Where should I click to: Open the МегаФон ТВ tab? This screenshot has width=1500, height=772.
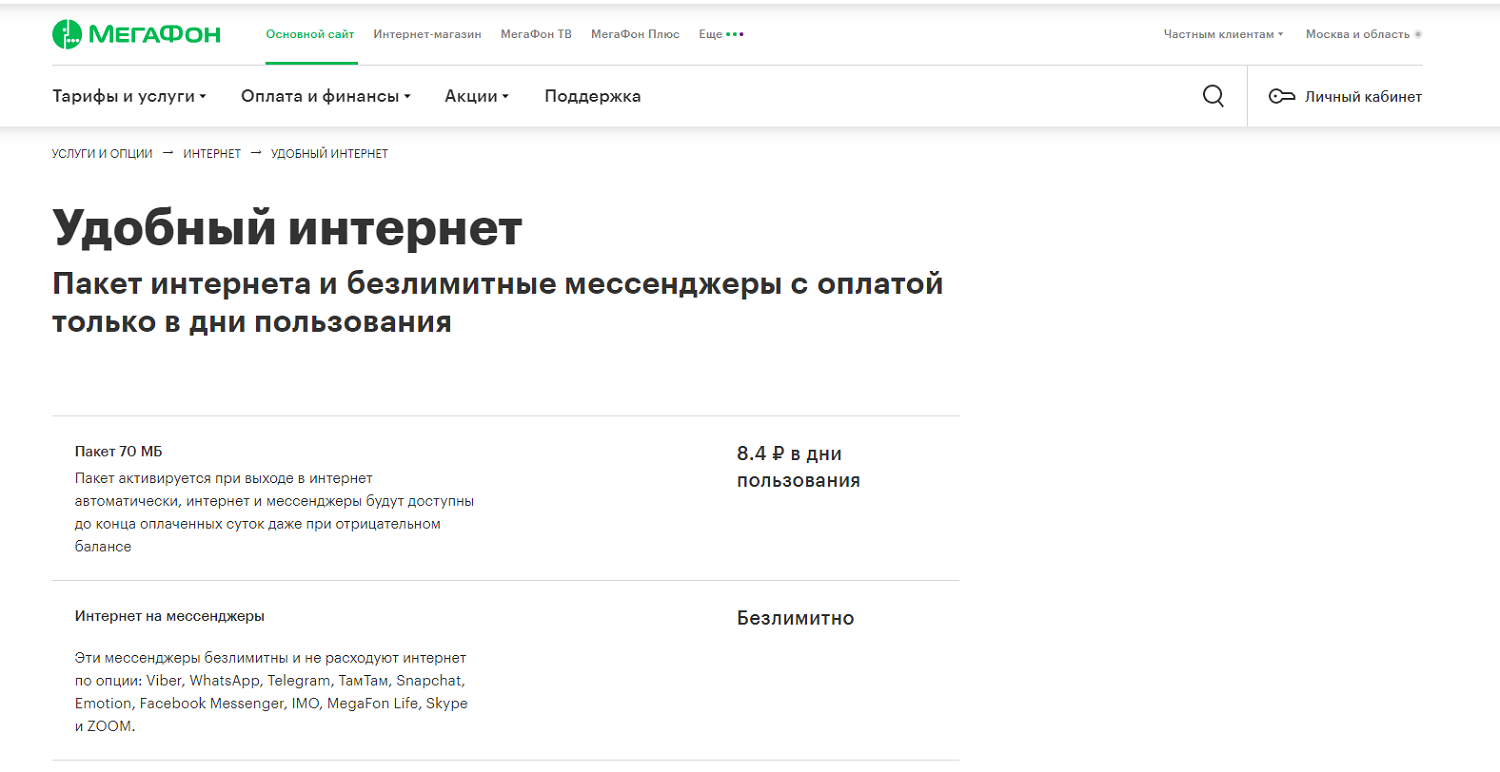tap(536, 34)
